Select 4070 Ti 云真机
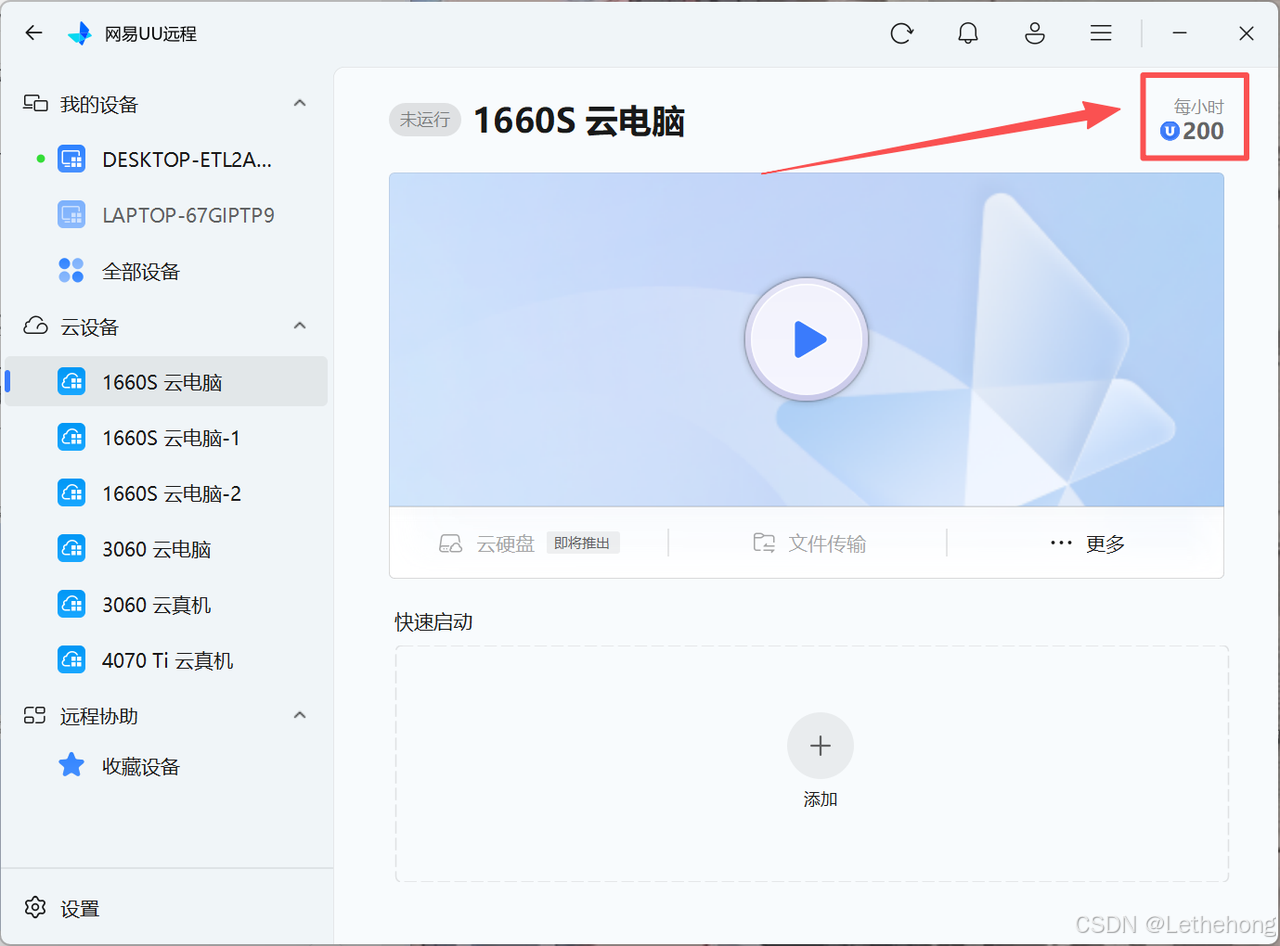The width and height of the screenshot is (1280, 946). pos(166,660)
